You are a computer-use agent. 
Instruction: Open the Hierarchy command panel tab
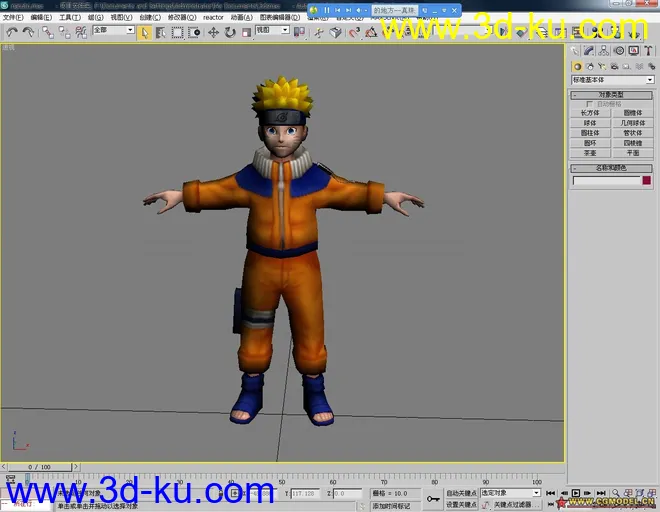coord(604,51)
